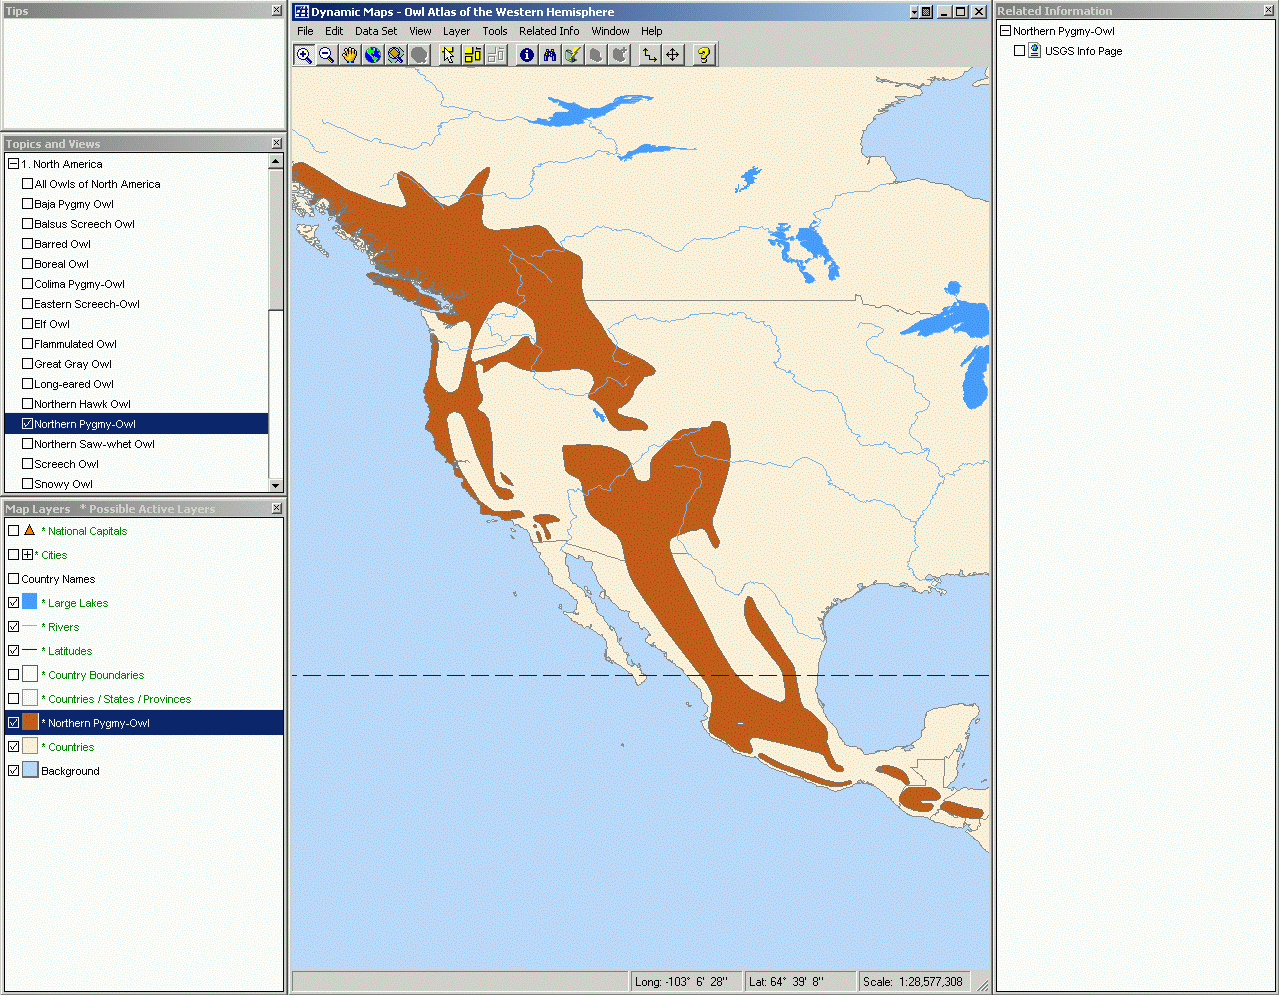The image size is (1279, 995).
Task: Enable the Country Boundaries layer
Action: point(13,673)
